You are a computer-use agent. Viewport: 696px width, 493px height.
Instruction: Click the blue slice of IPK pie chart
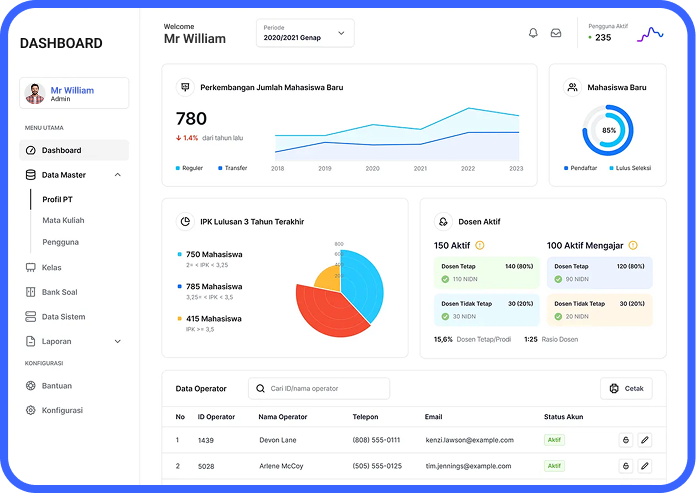click(362, 284)
